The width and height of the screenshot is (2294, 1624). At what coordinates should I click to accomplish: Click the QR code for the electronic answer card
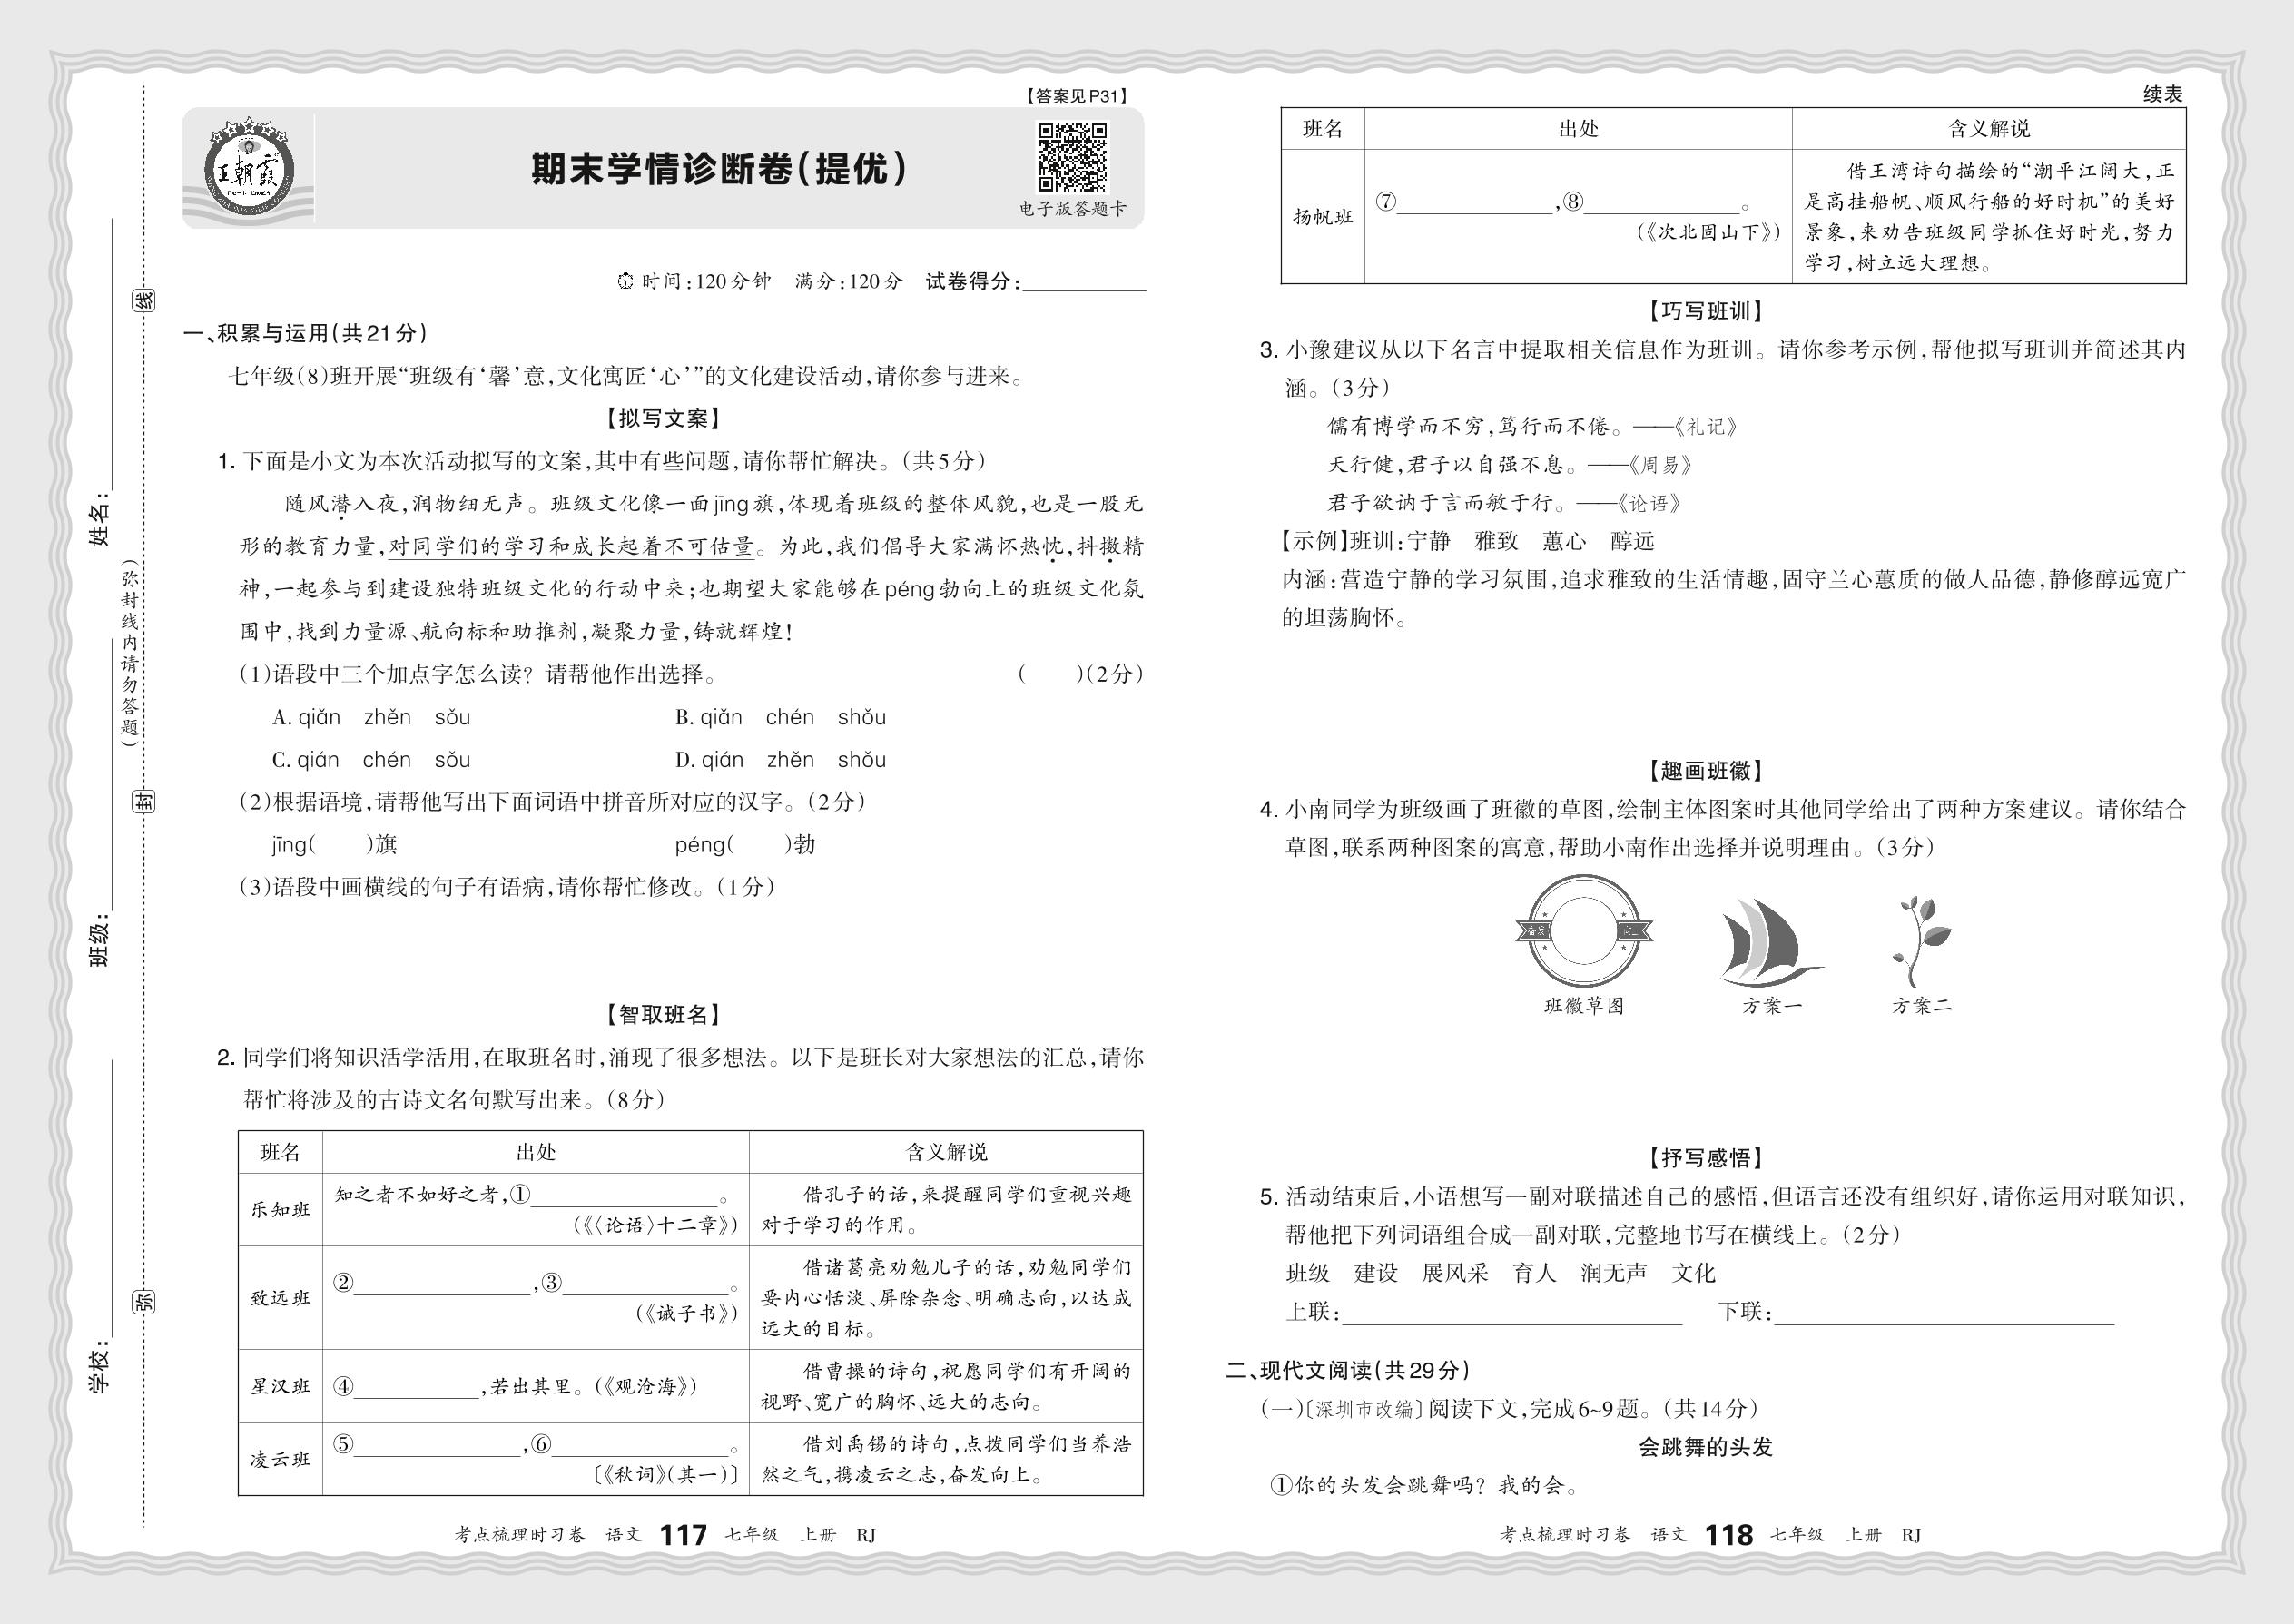point(1072,157)
